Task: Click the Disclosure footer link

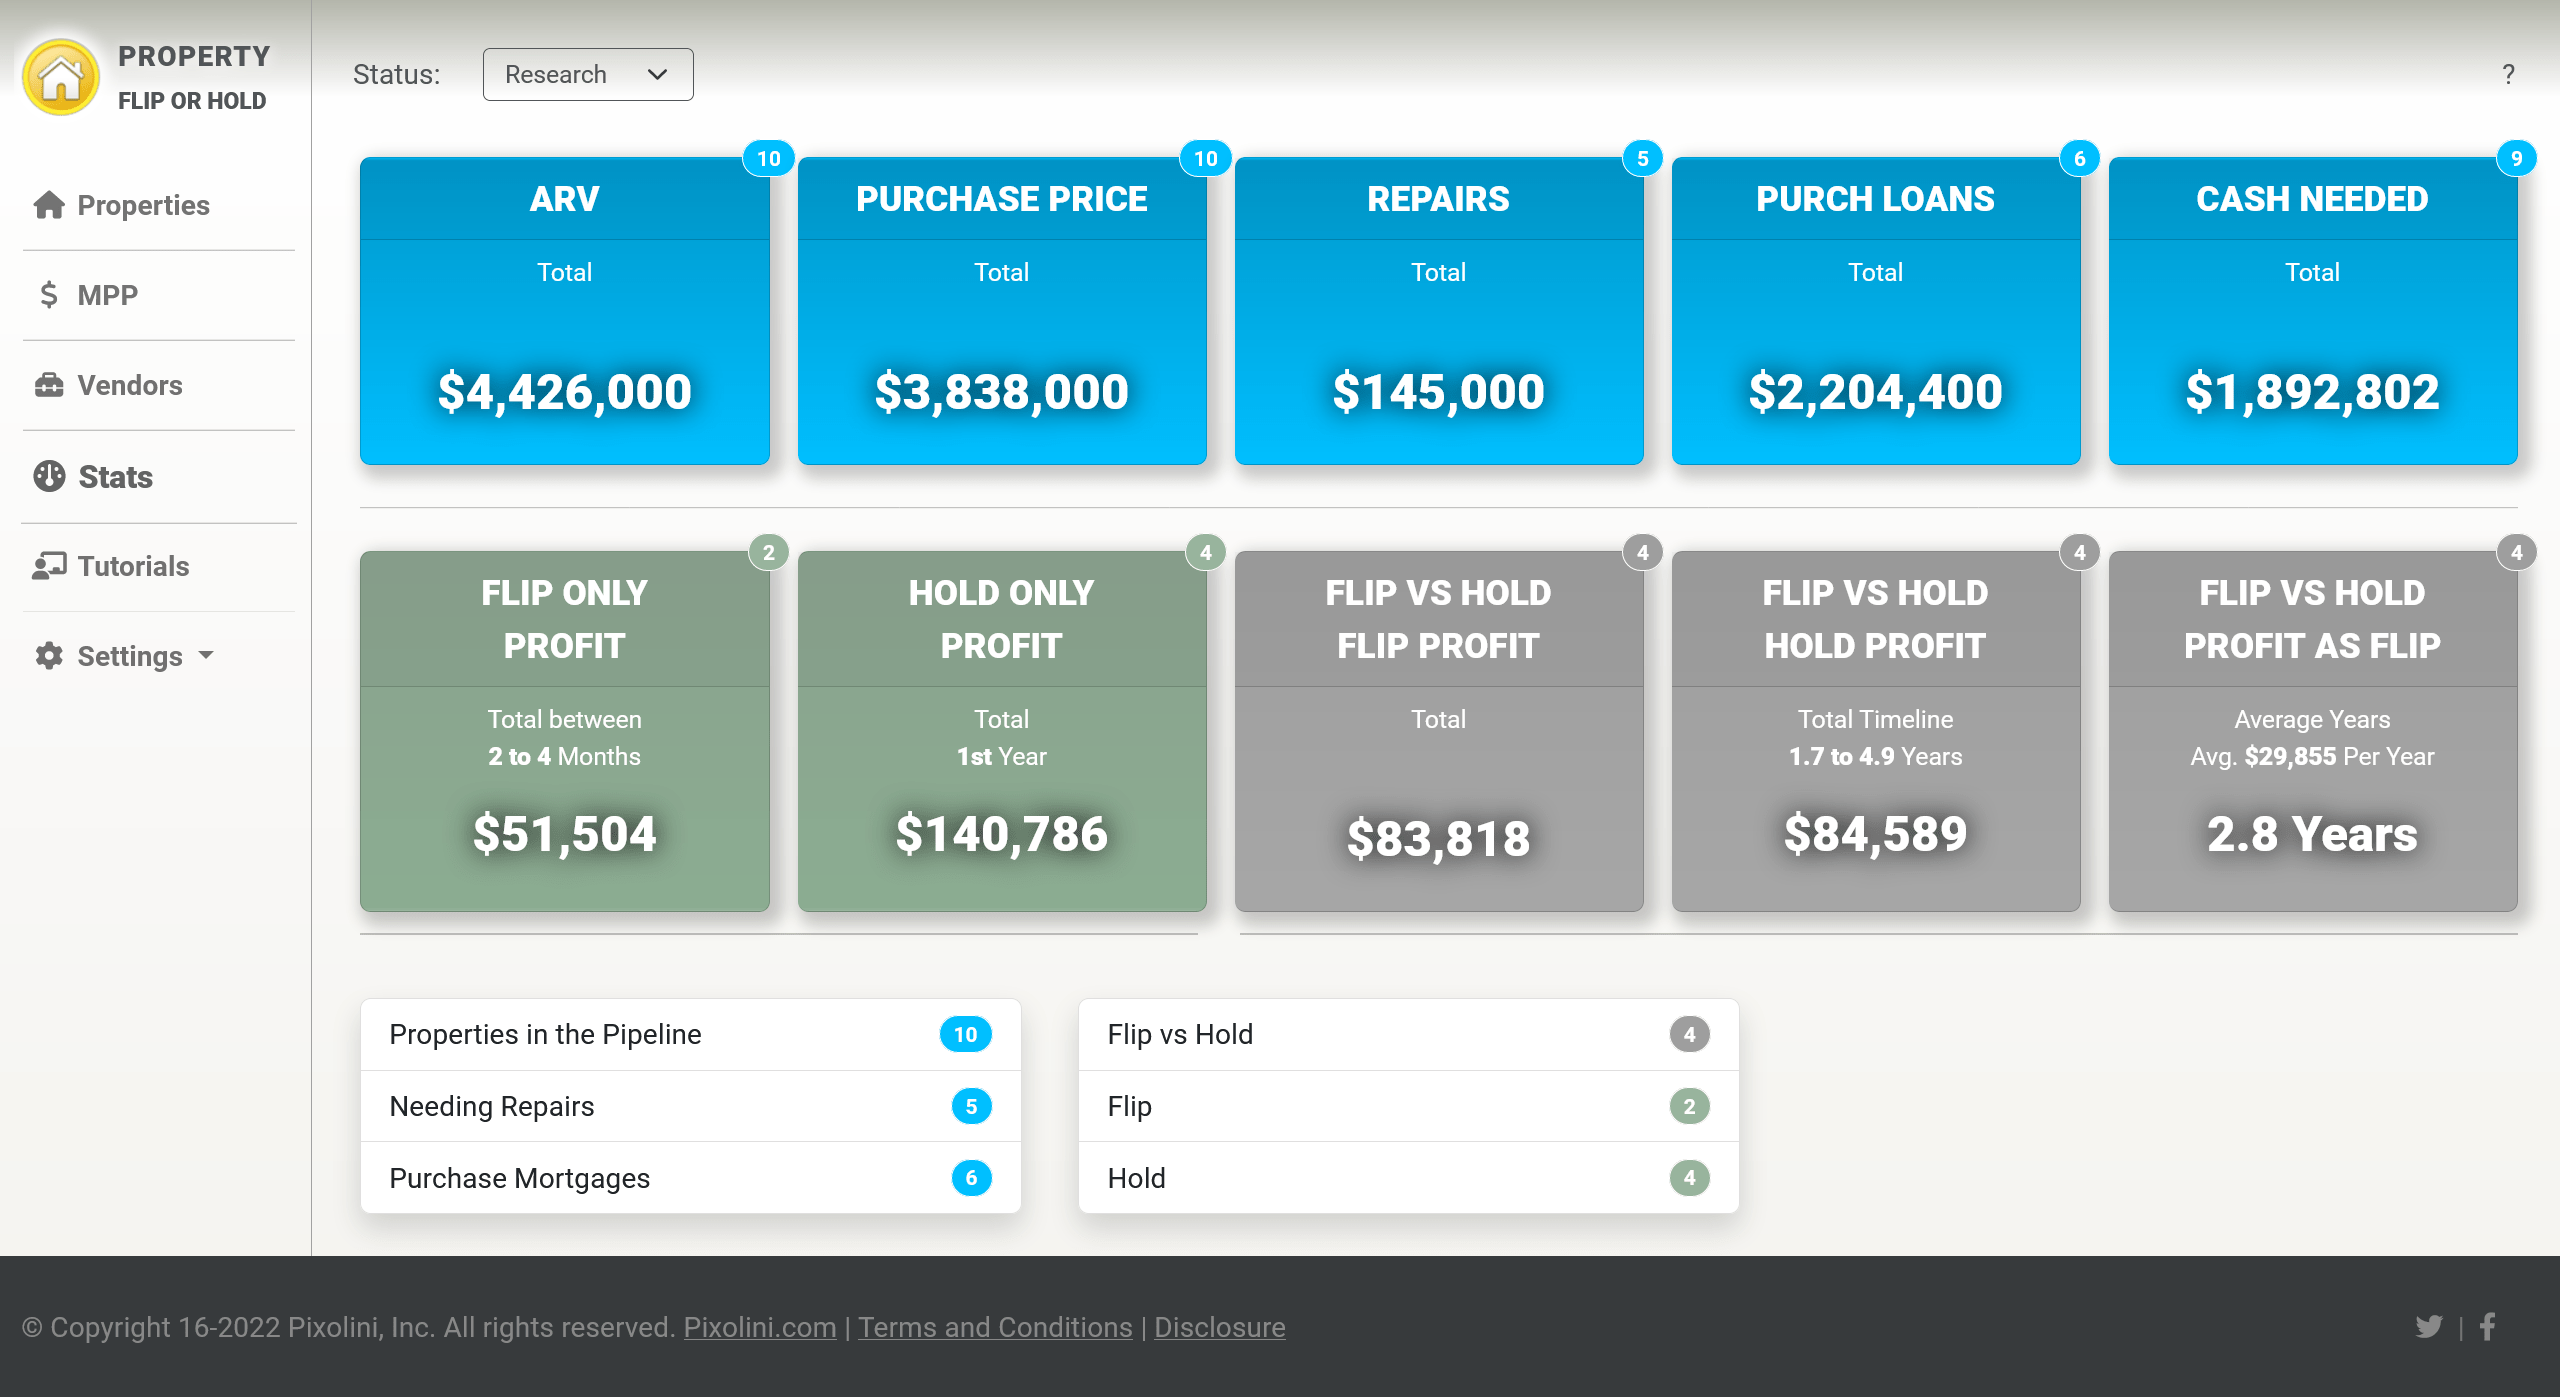Action: (1219, 1327)
